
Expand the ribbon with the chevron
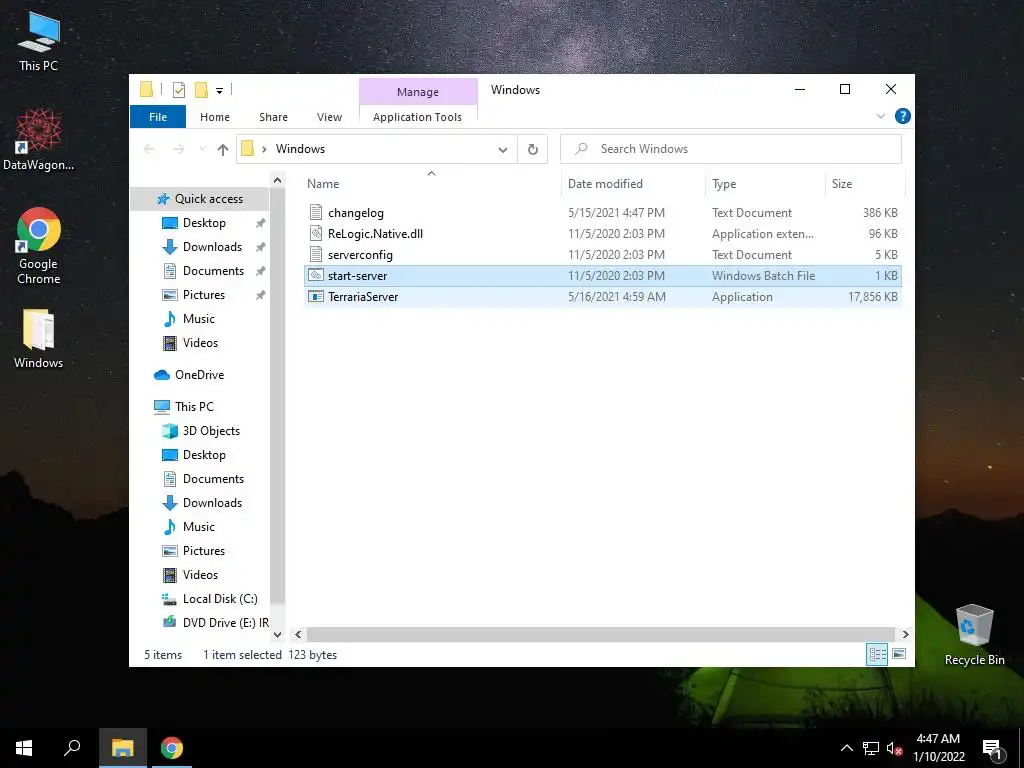[x=880, y=116]
